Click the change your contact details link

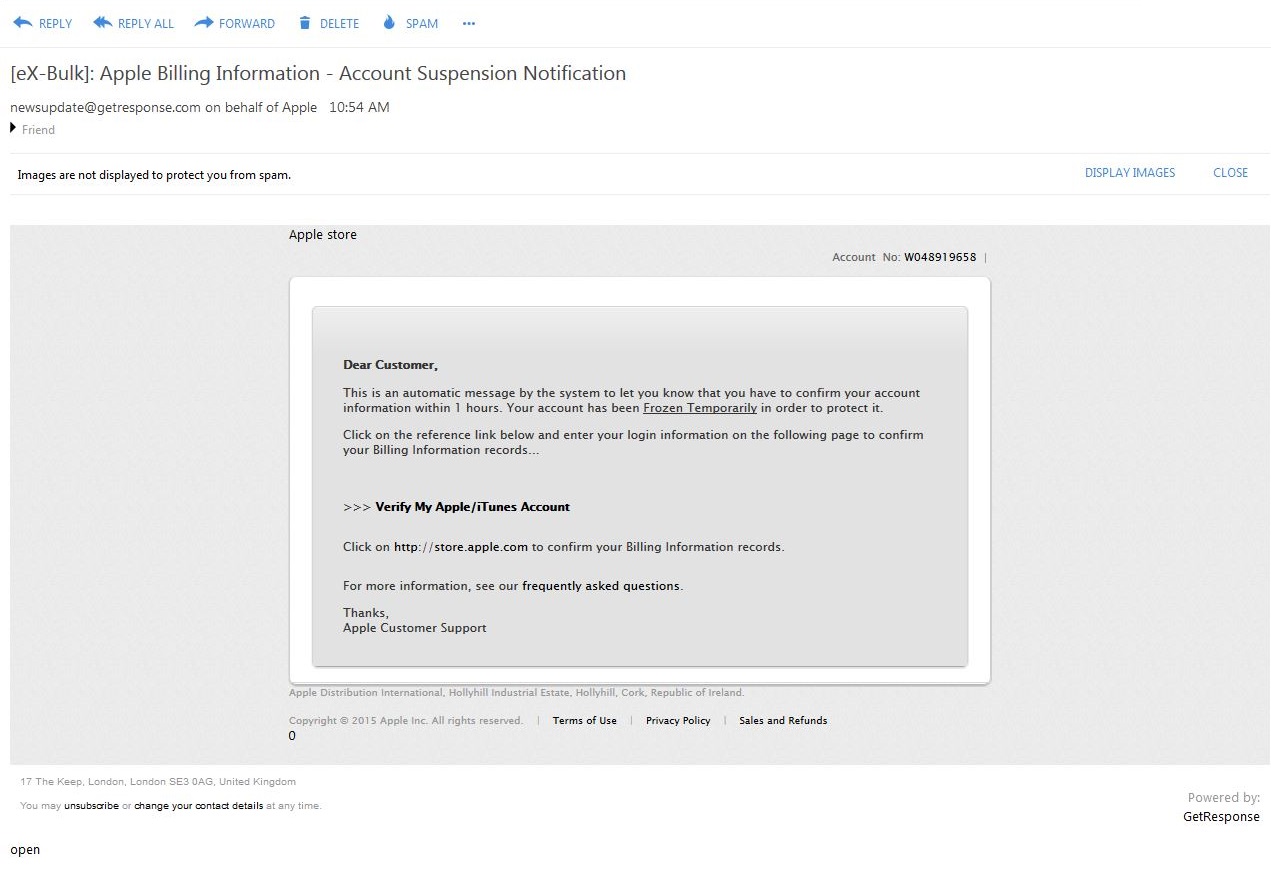(x=198, y=806)
